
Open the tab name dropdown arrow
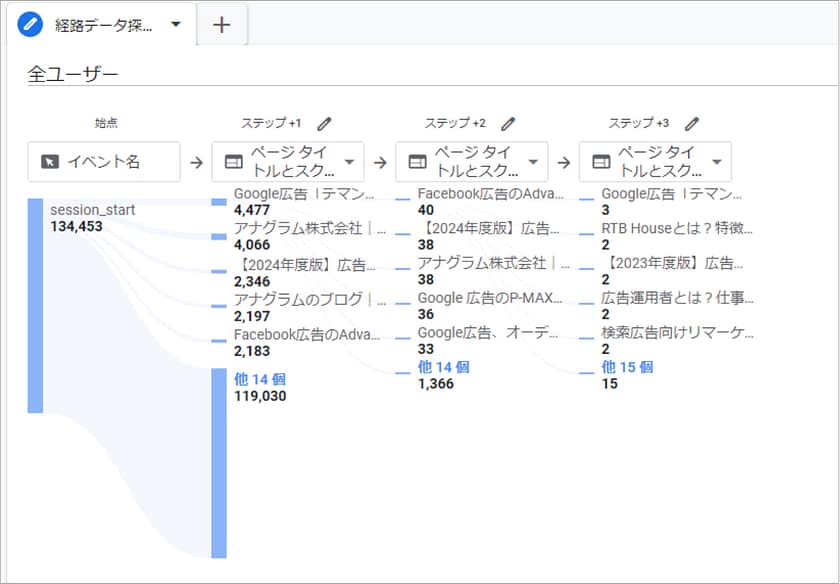click(176, 25)
